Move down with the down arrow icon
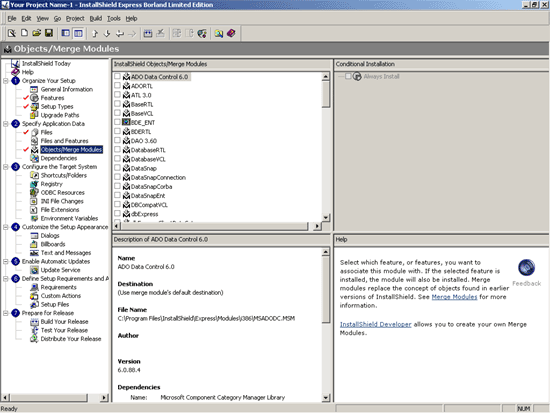Screen dimensions: 550x413 pos(107,33)
